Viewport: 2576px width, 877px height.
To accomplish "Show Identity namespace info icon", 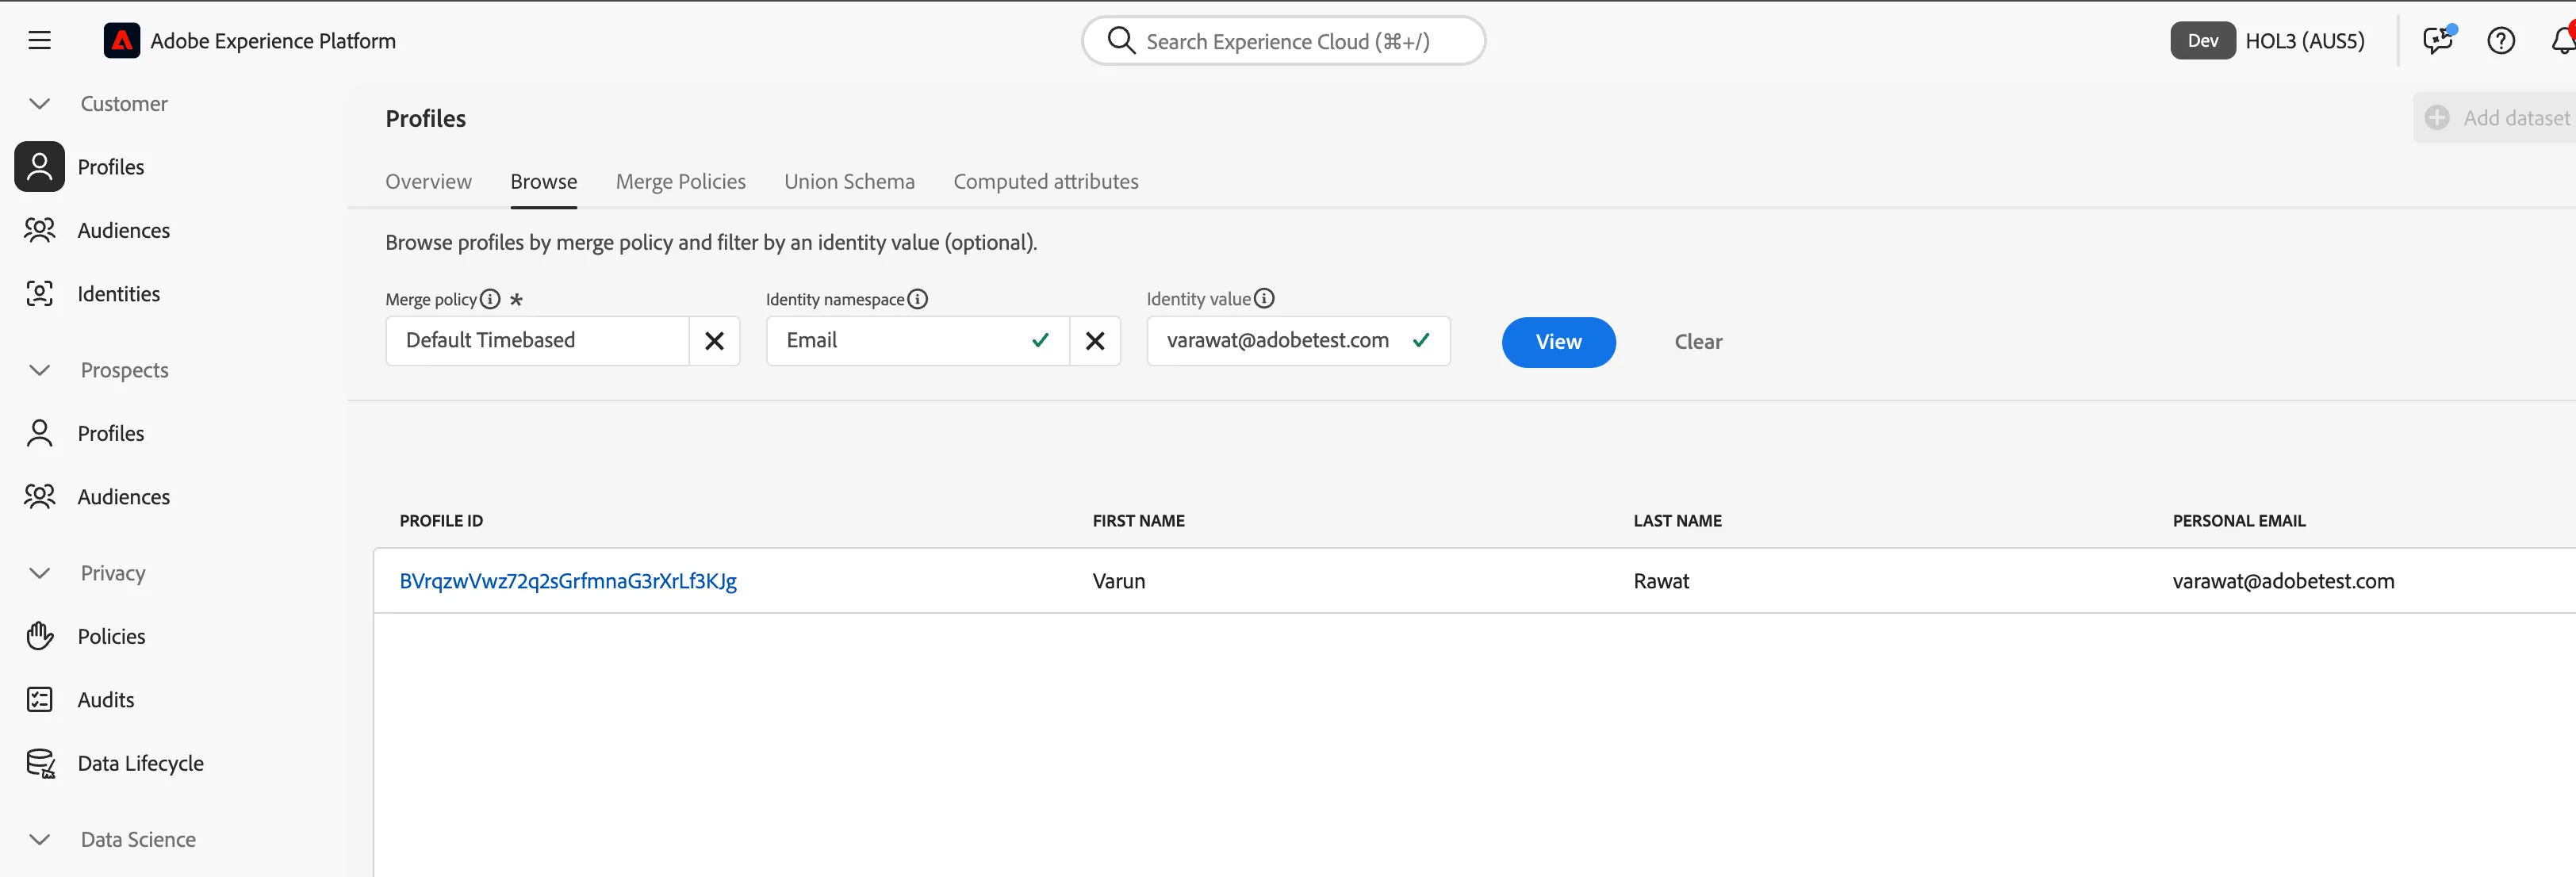I will (x=917, y=299).
